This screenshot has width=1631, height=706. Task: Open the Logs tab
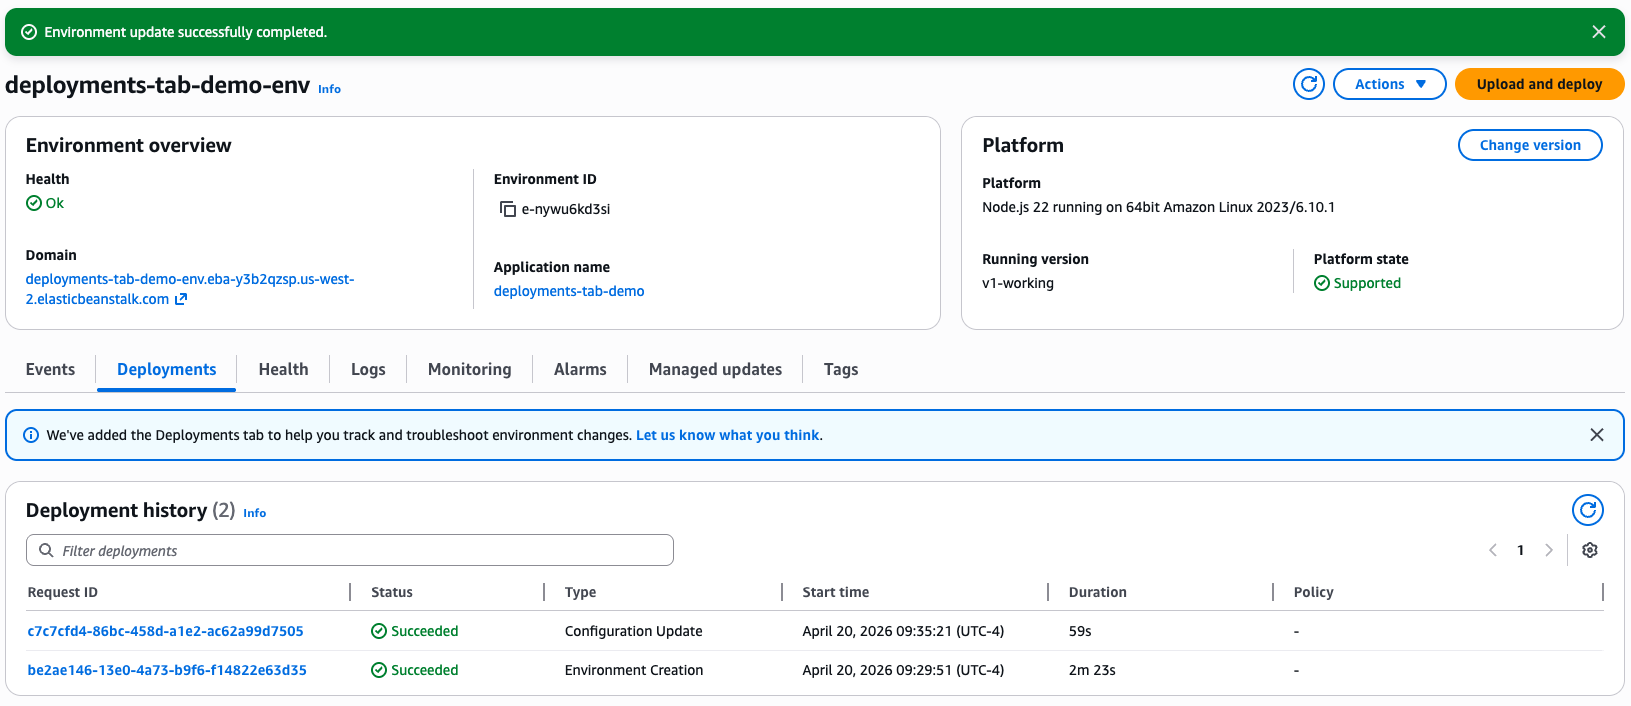(368, 369)
